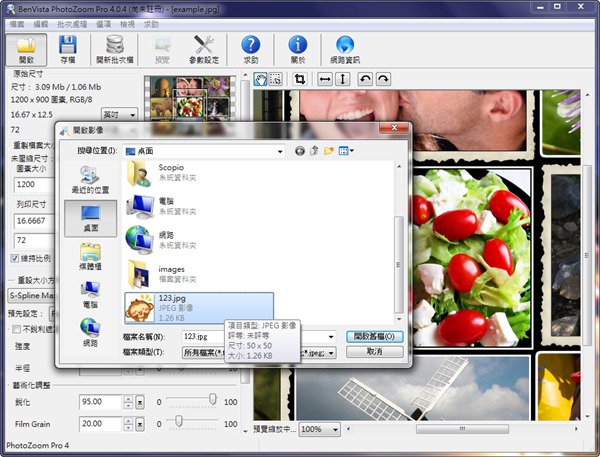Open the 編輯 menu

coord(41,24)
